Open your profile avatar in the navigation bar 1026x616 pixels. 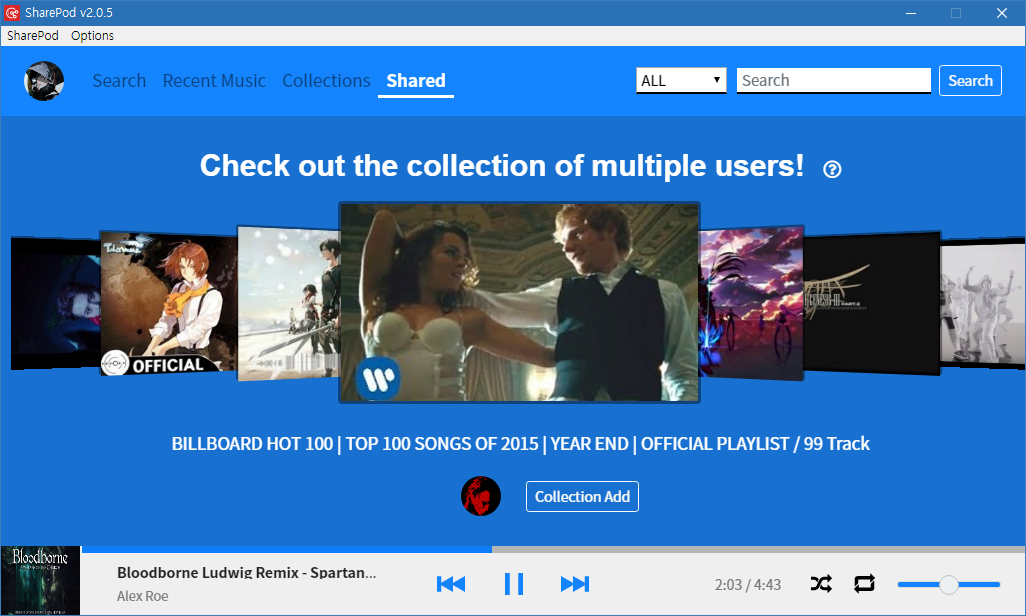44,80
